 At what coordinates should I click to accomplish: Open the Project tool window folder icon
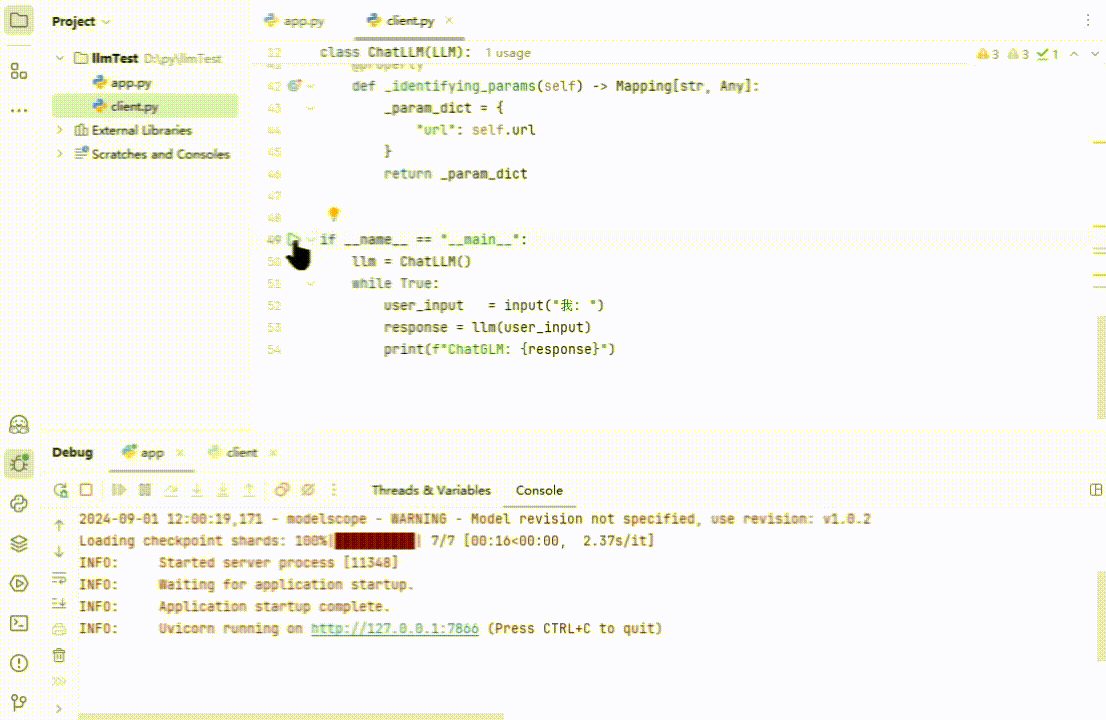(x=19, y=20)
